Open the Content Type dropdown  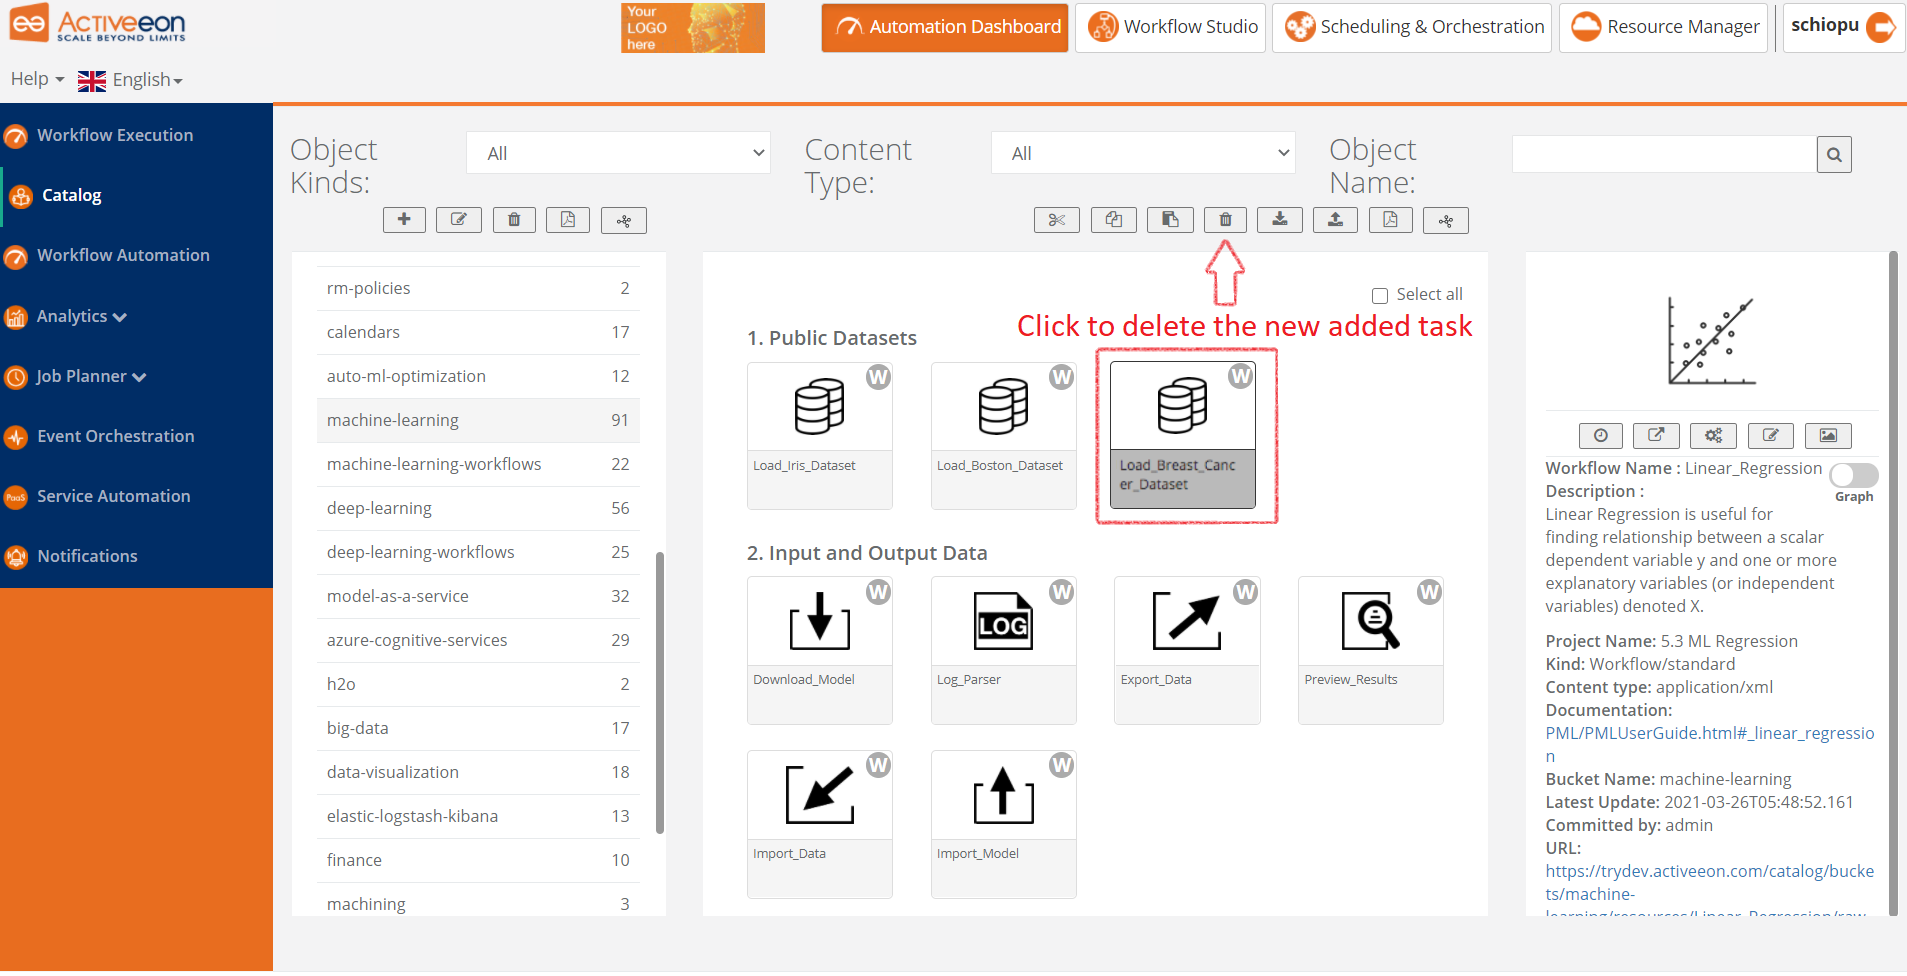1143,153
